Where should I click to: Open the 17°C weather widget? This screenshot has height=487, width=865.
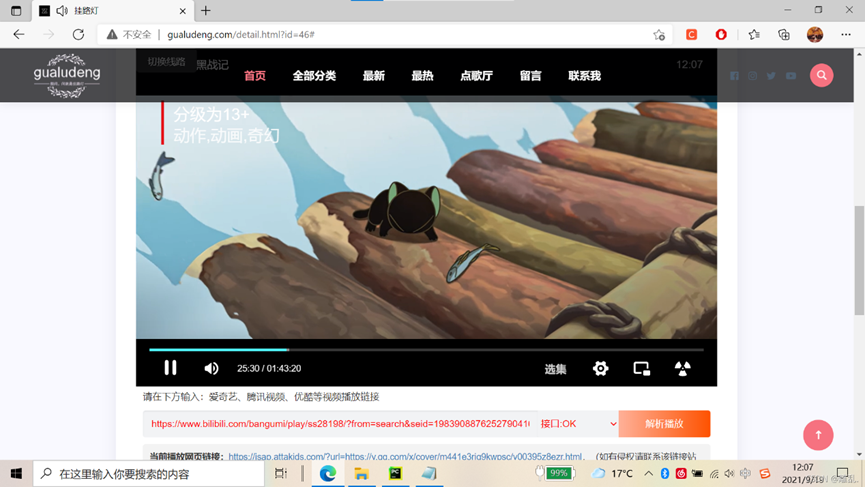click(x=612, y=473)
